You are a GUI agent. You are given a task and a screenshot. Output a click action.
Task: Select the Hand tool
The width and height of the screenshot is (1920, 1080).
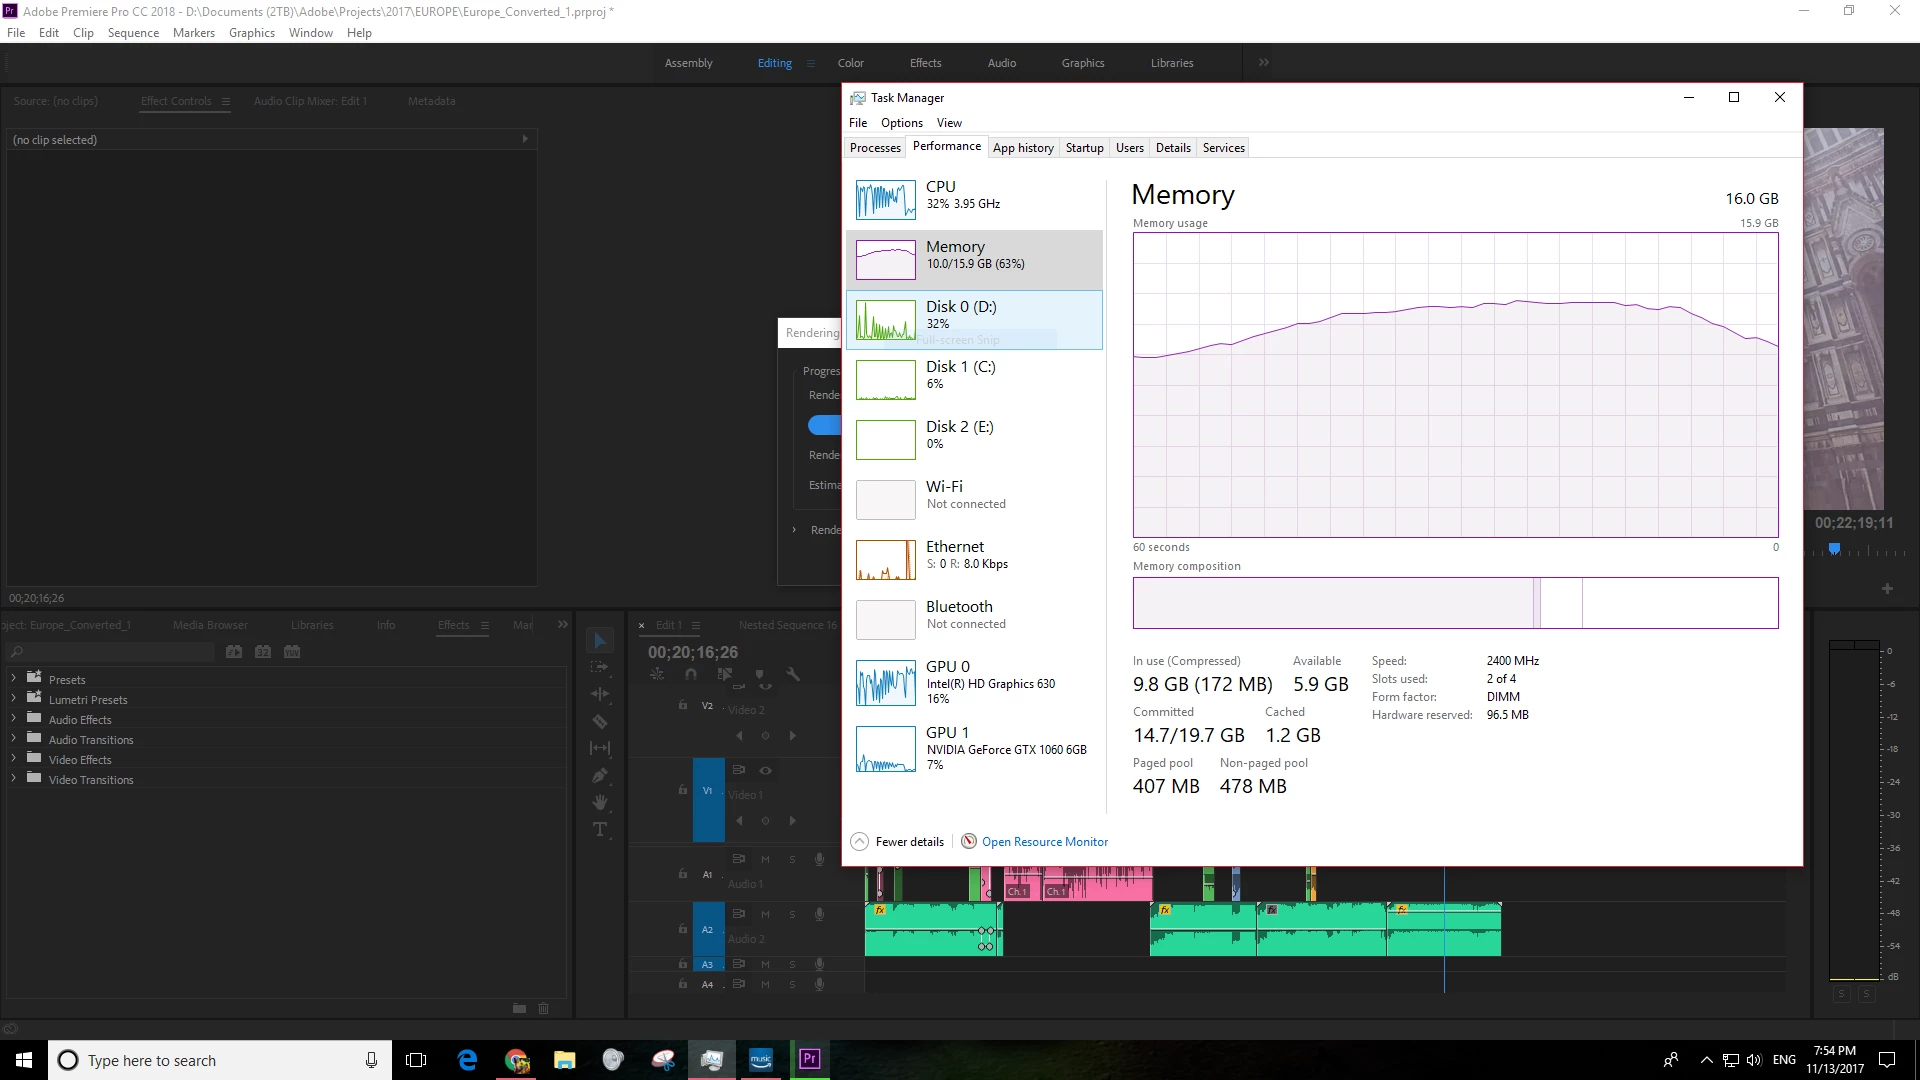click(600, 802)
